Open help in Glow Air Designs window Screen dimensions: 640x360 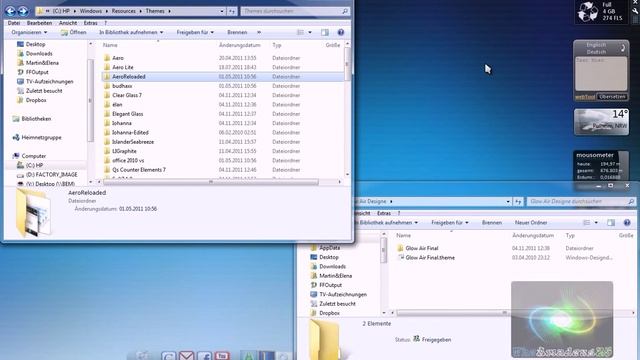click(627, 223)
